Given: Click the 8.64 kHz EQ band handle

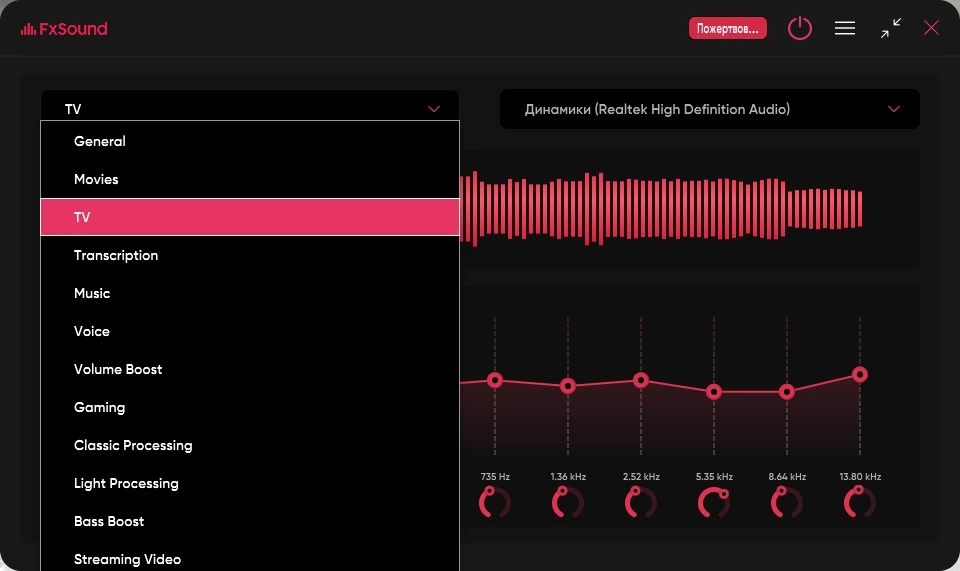Looking at the screenshot, I should [x=787, y=392].
